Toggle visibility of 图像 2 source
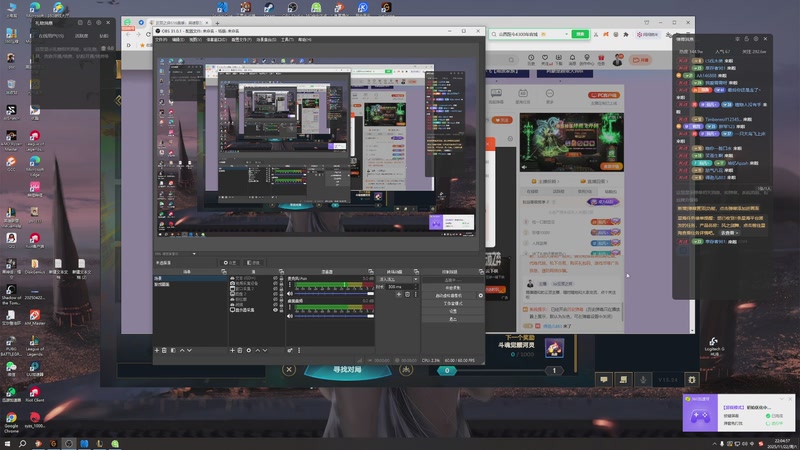Image resolution: width=800 pixels, height=450 pixels. tap(276, 294)
